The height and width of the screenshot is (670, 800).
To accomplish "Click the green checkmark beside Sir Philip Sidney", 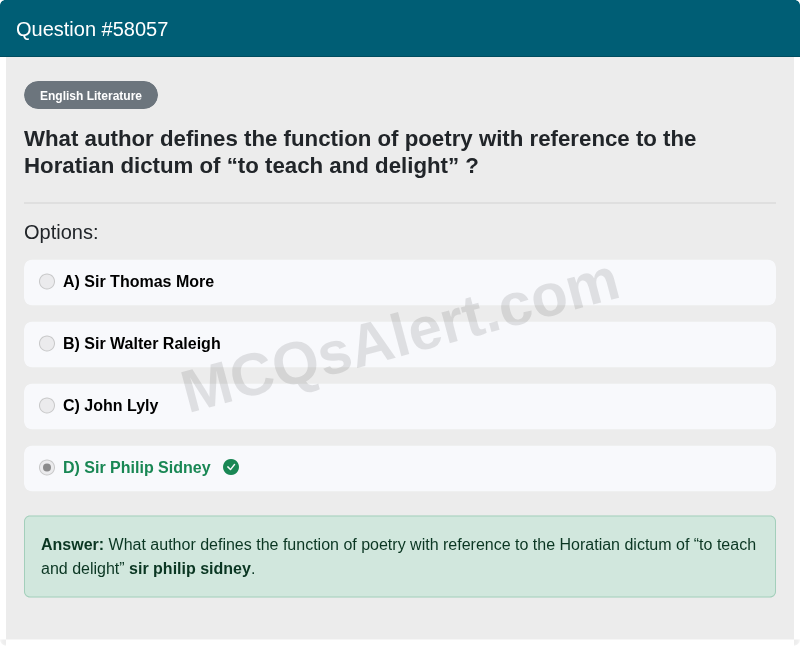I will click(x=231, y=467).
